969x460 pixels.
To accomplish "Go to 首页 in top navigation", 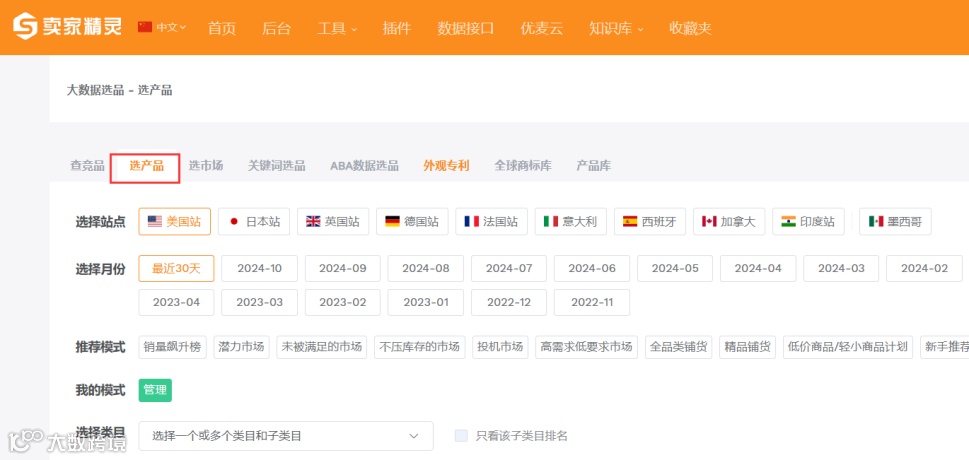I will click(221, 28).
